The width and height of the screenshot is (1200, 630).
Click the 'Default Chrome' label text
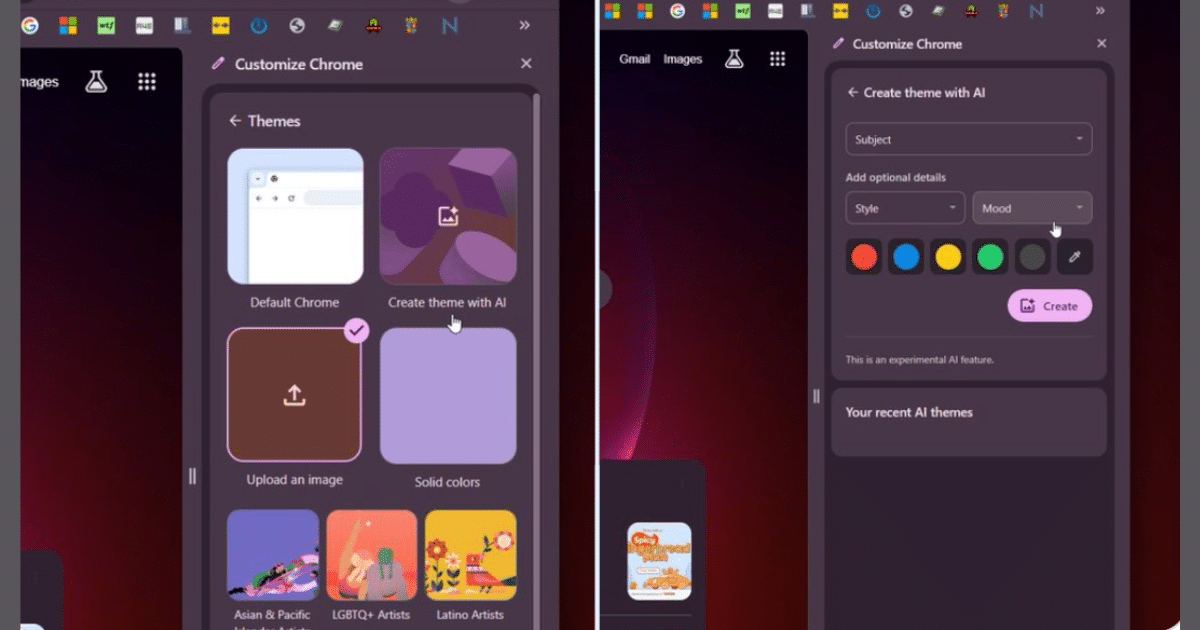tap(295, 303)
